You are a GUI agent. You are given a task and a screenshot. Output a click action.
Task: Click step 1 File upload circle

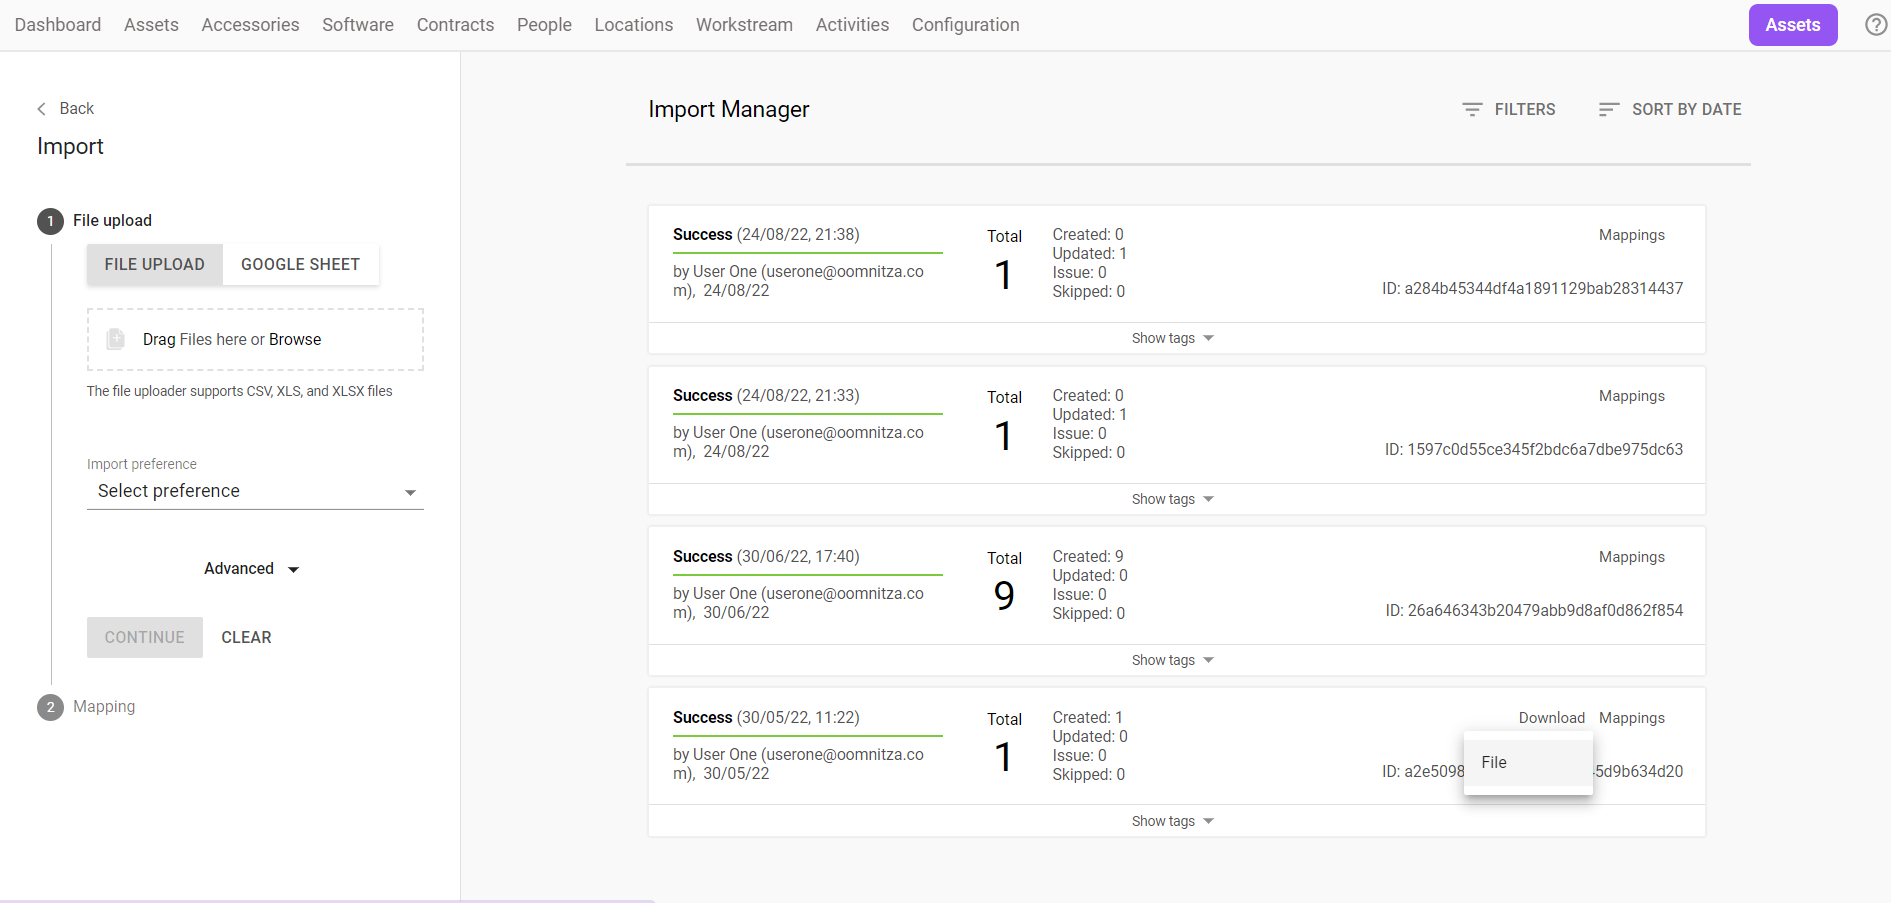click(x=50, y=221)
